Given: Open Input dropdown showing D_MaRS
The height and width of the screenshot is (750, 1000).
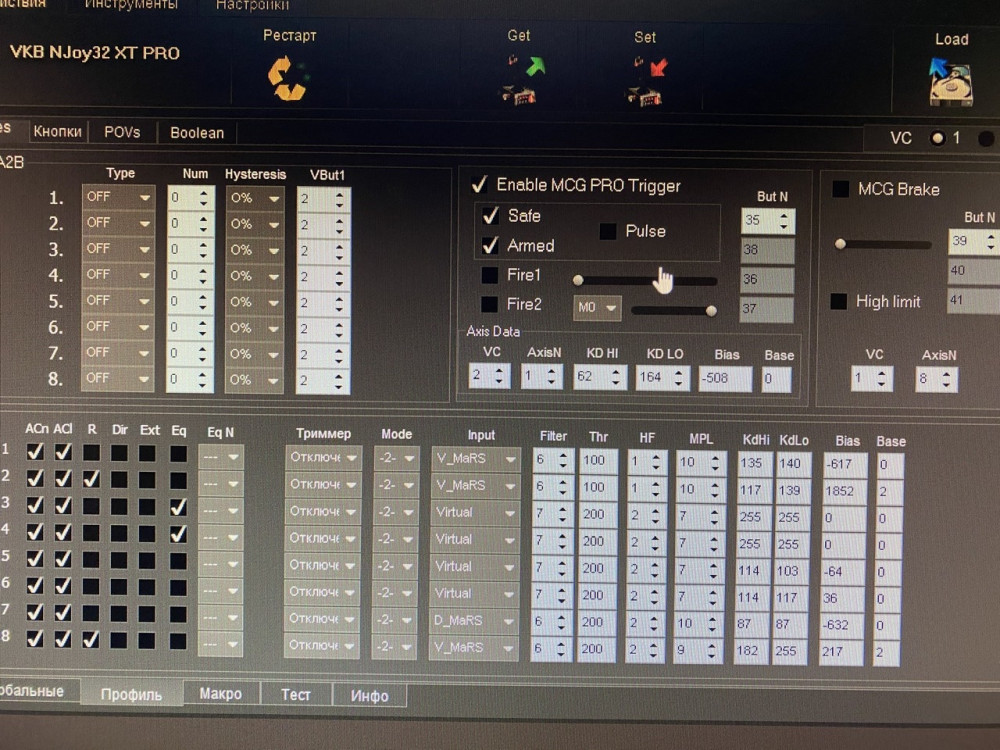Looking at the screenshot, I should click(474, 620).
